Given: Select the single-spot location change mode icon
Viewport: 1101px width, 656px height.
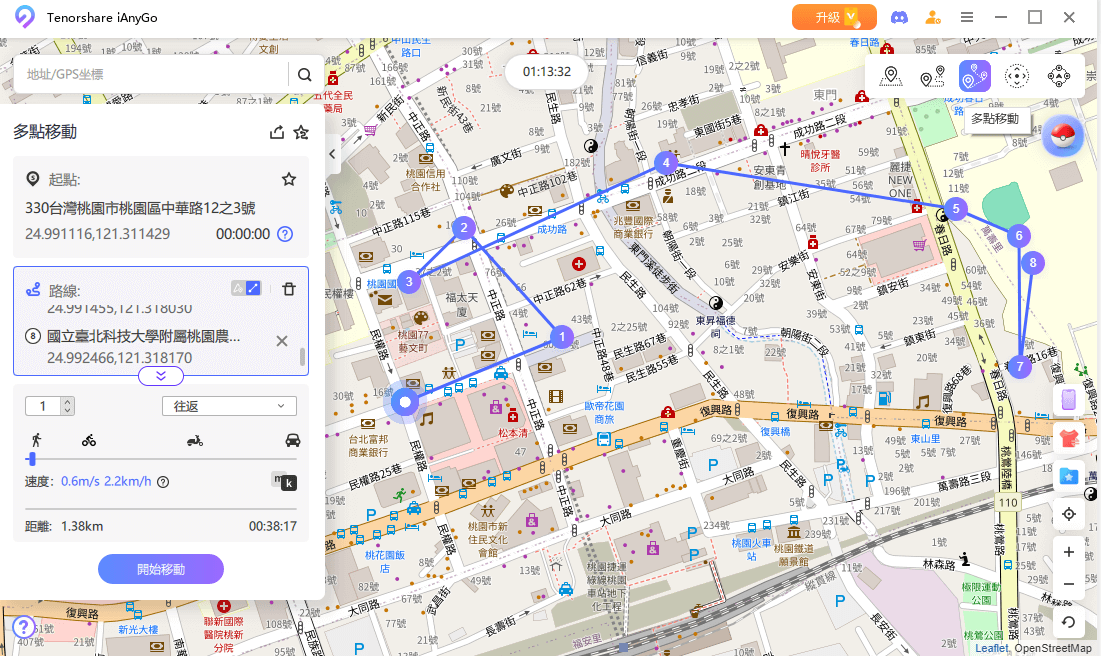Looking at the screenshot, I should click(890, 76).
